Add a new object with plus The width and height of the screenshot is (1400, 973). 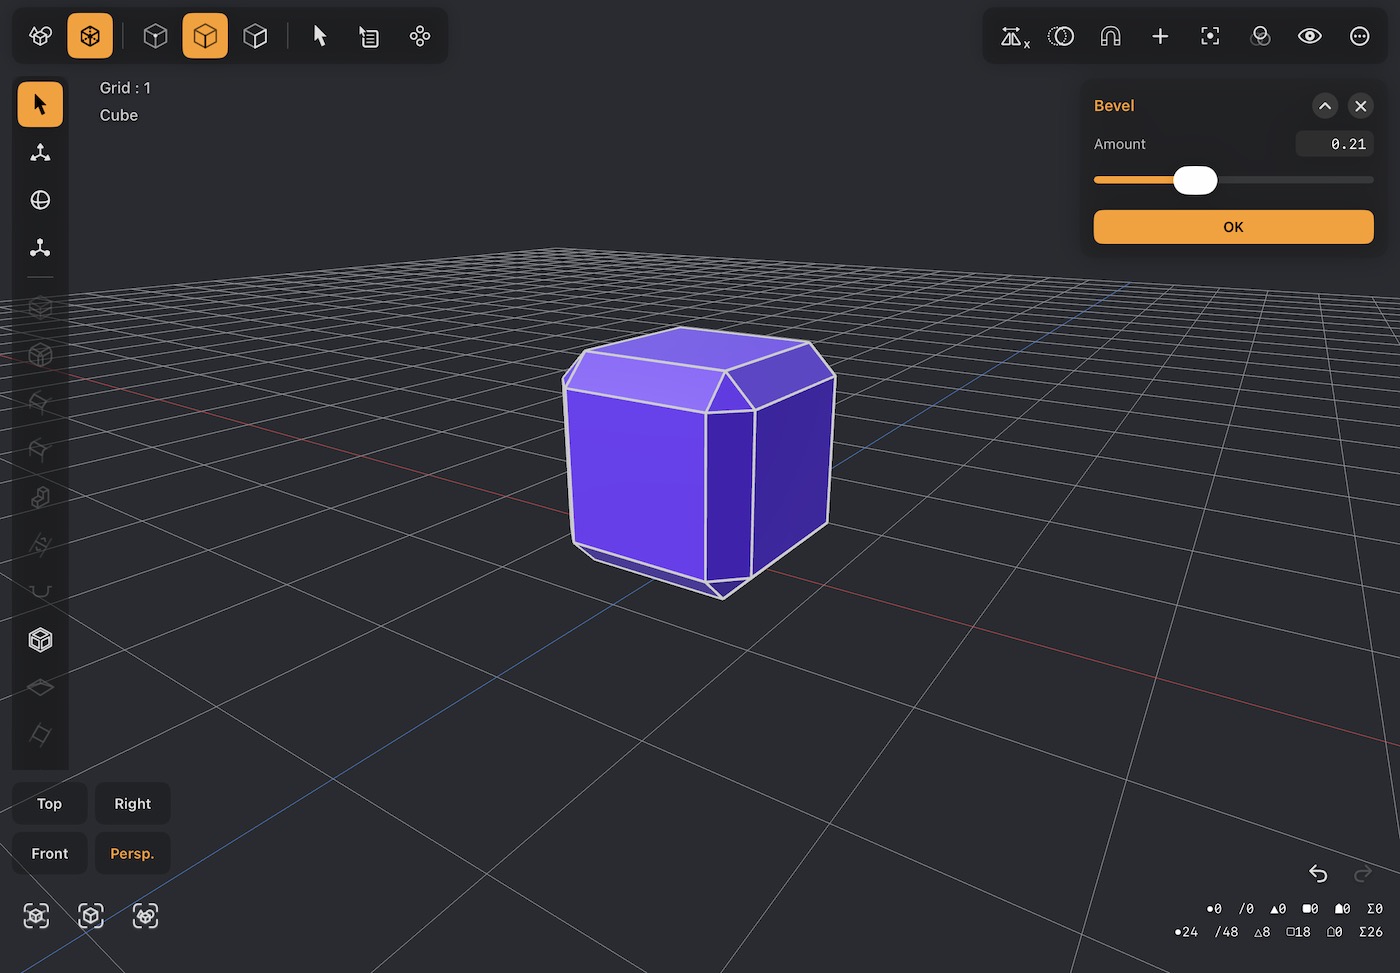tap(1160, 37)
